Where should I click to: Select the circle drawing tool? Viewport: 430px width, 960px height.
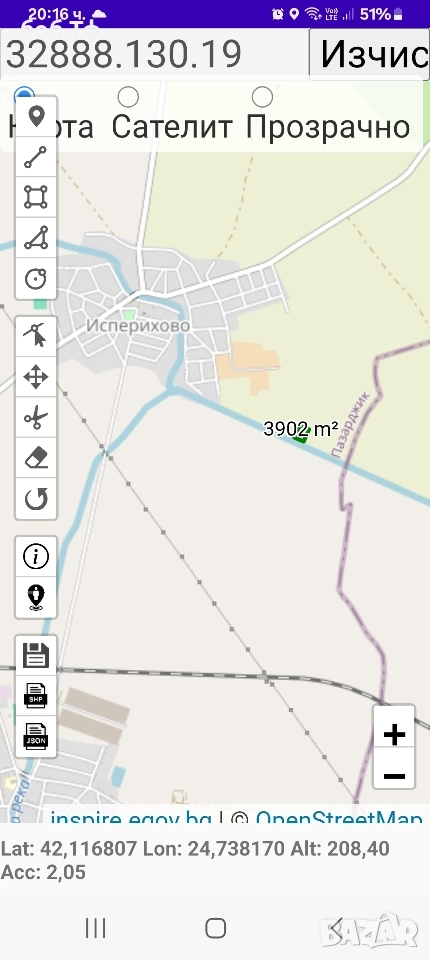point(36,279)
